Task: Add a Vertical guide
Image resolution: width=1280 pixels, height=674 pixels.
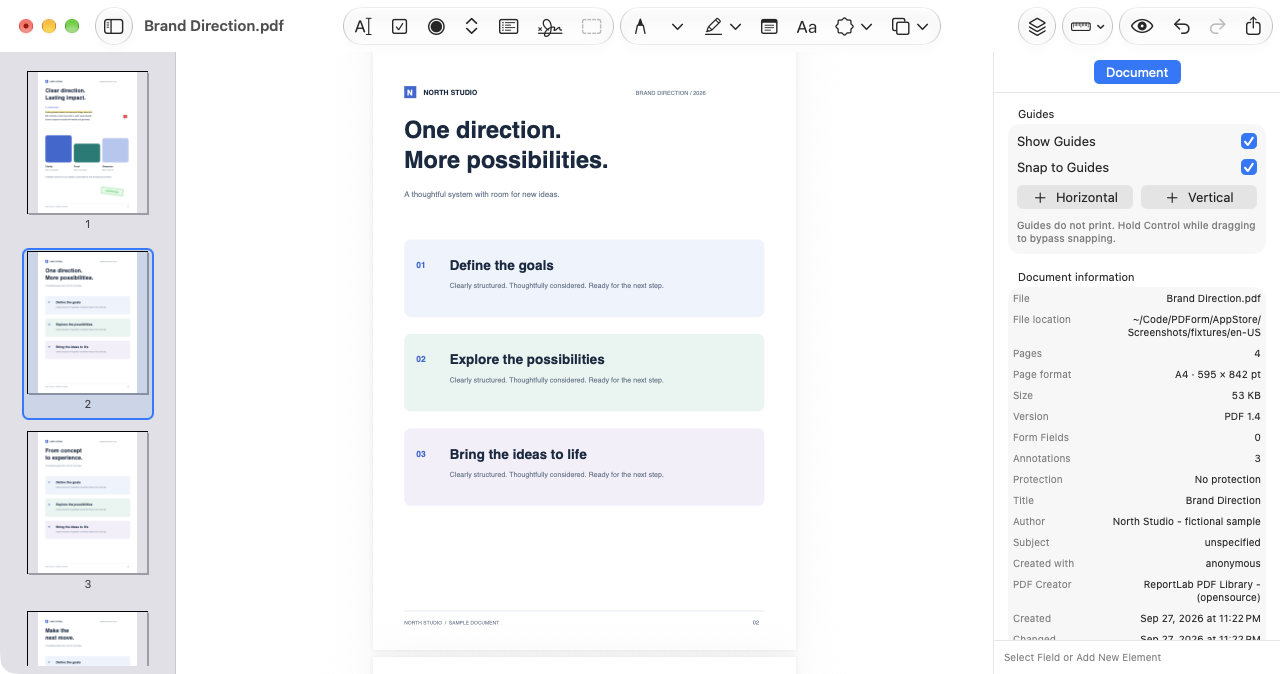Action: pyautogui.click(x=1199, y=197)
